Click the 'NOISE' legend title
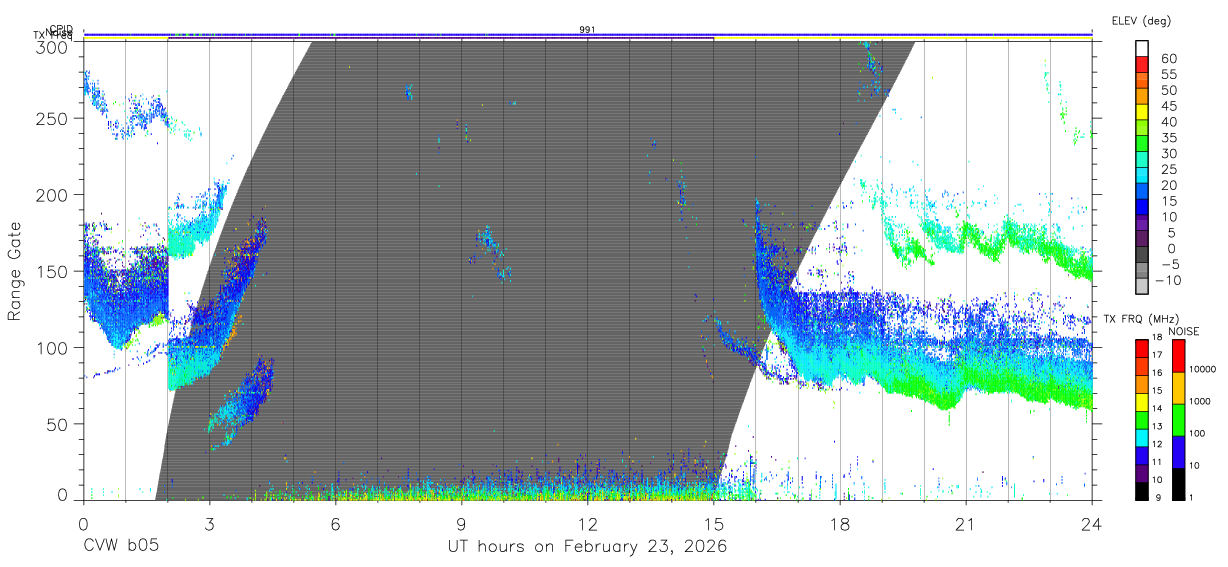 coord(1184,331)
